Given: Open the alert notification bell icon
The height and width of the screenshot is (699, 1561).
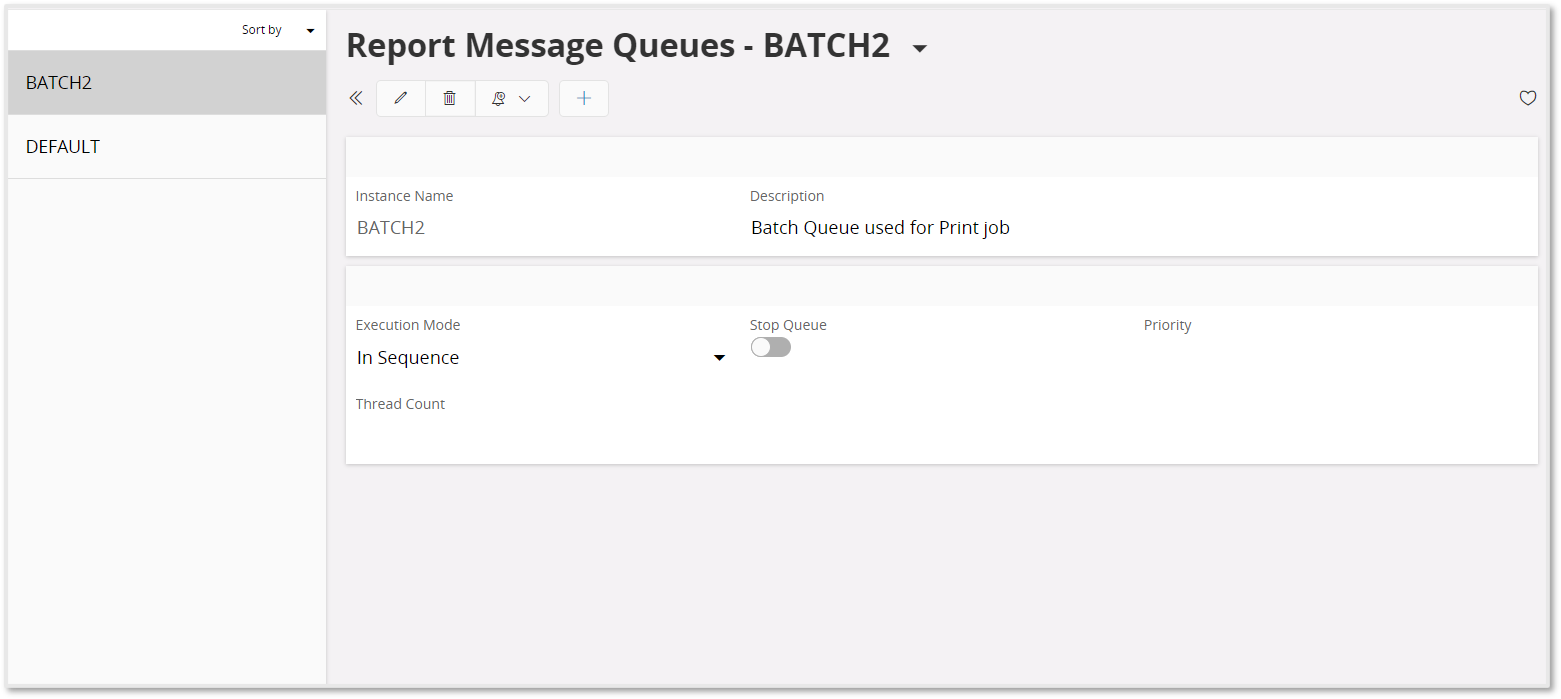Looking at the screenshot, I should [499, 98].
